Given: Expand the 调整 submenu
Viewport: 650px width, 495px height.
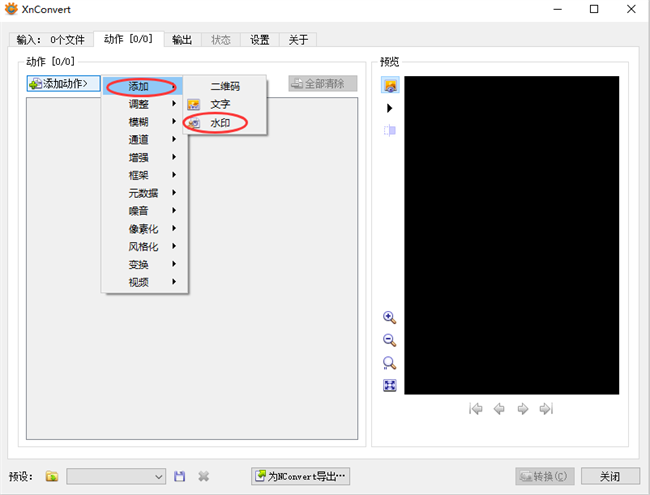Looking at the screenshot, I should pyautogui.click(x=139, y=104).
